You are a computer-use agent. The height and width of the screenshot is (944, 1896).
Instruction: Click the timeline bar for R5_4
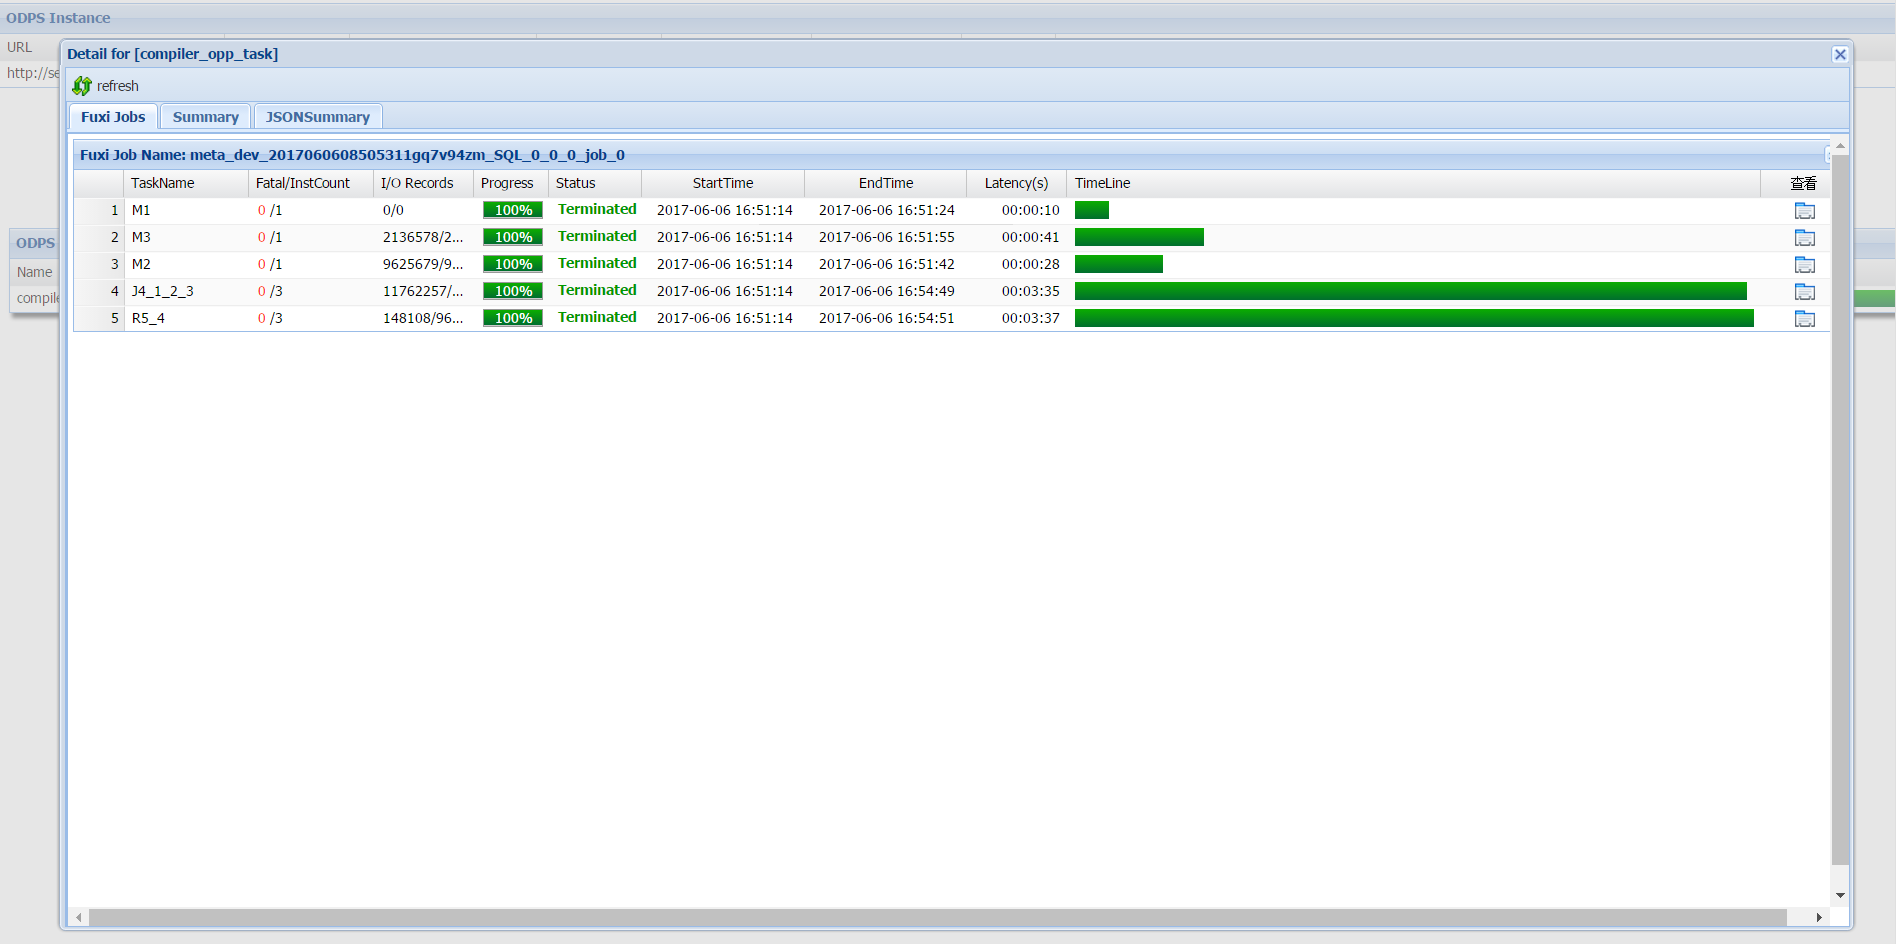click(1413, 318)
